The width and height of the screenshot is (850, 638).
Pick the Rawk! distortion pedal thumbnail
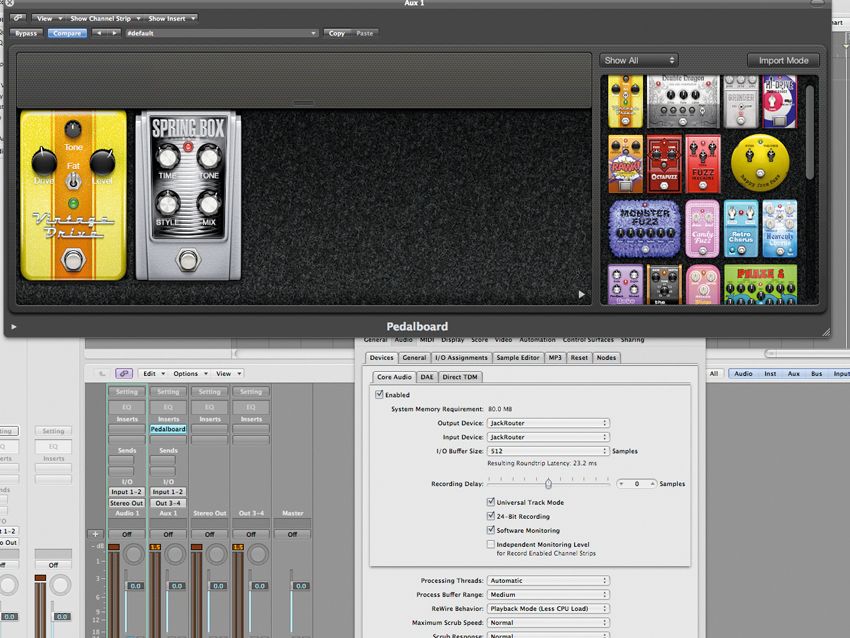(626, 164)
